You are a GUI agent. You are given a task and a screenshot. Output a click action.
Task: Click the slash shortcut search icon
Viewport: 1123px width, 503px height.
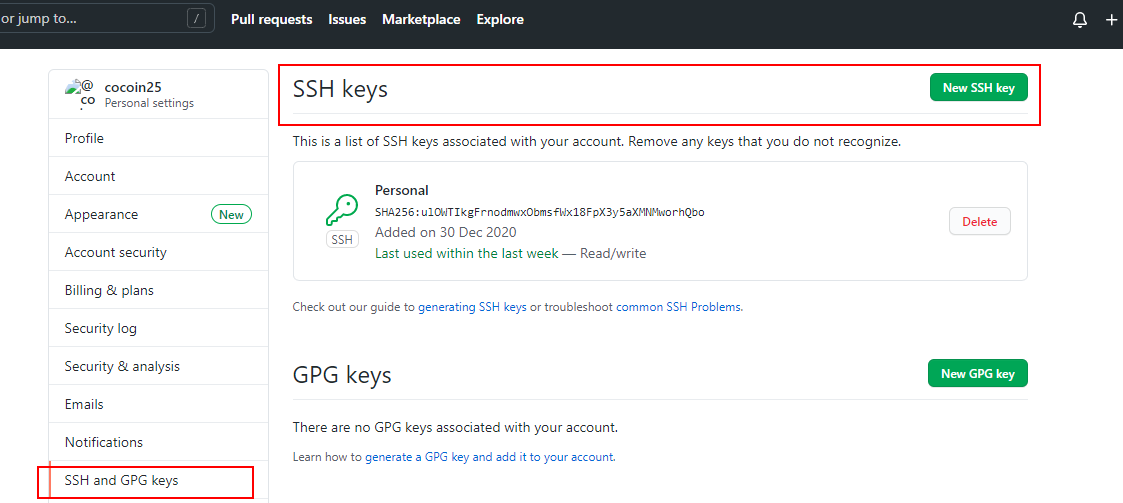click(197, 18)
